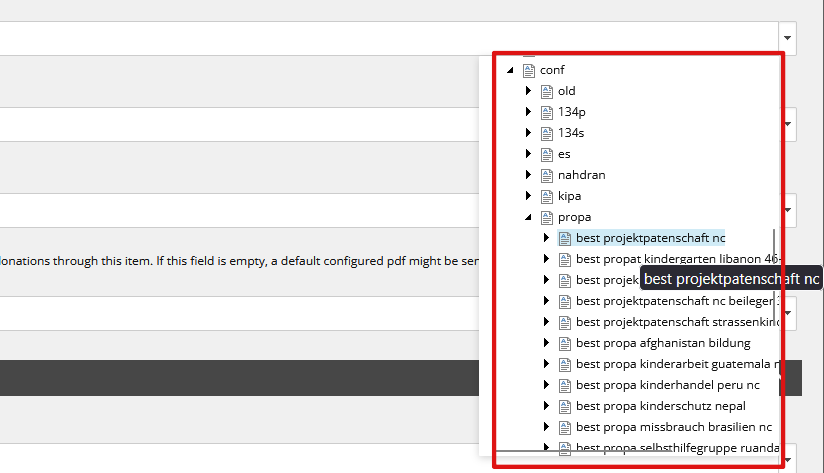Choose best propat kindergarten libanon entry
Screen dimensions: 824x473
click(x=677, y=259)
